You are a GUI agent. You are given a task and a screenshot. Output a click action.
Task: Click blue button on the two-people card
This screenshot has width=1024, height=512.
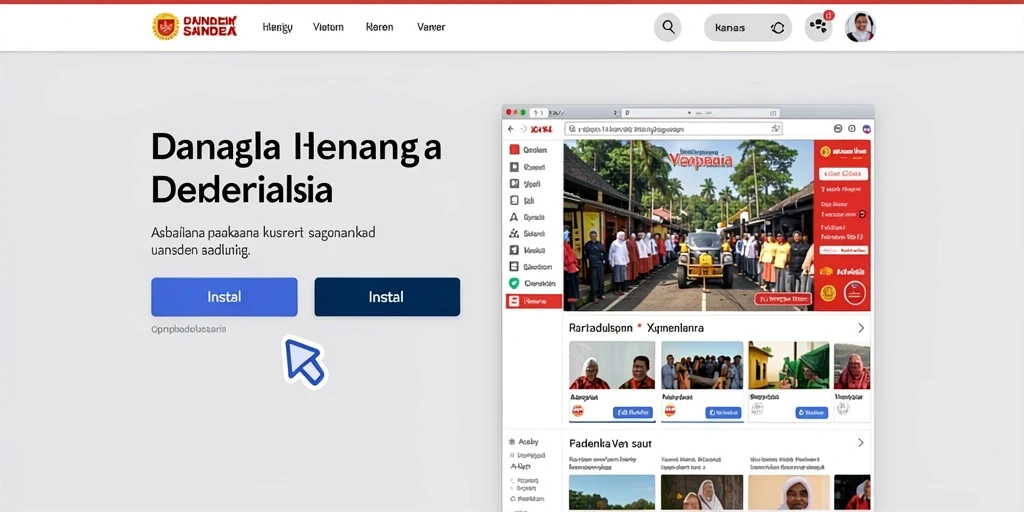pyautogui.click(x=633, y=413)
